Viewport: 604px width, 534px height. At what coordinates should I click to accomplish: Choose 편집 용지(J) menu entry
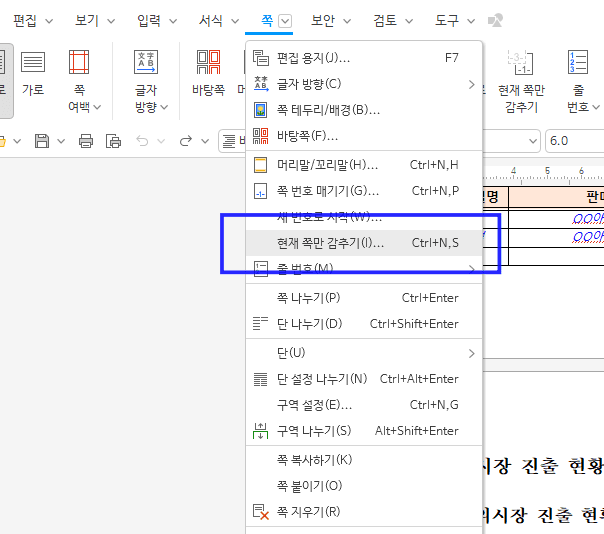(364, 58)
